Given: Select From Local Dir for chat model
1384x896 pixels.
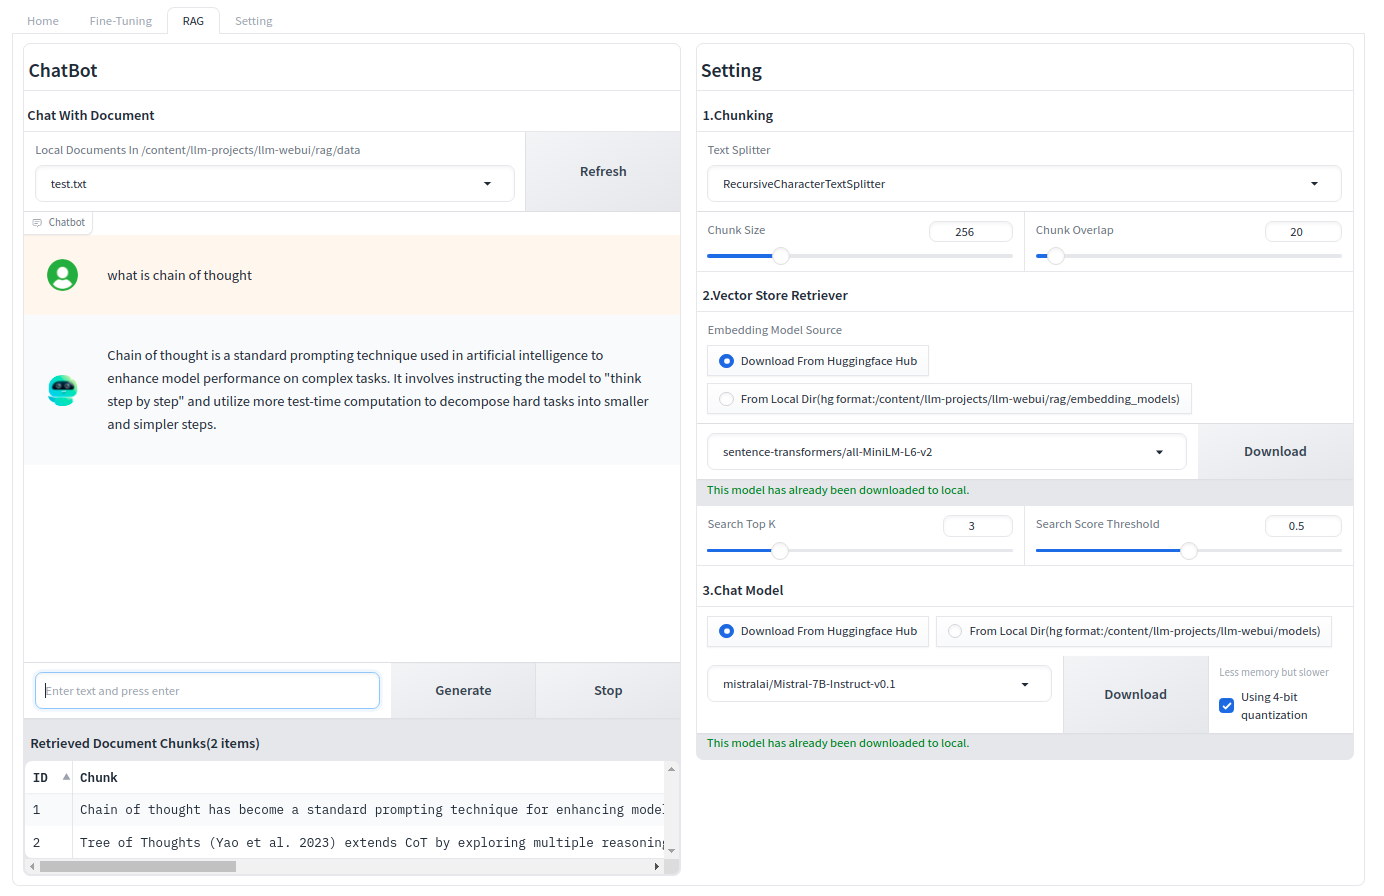Looking at the screenshot, I should pyautogui.click(x=955, y=631).
